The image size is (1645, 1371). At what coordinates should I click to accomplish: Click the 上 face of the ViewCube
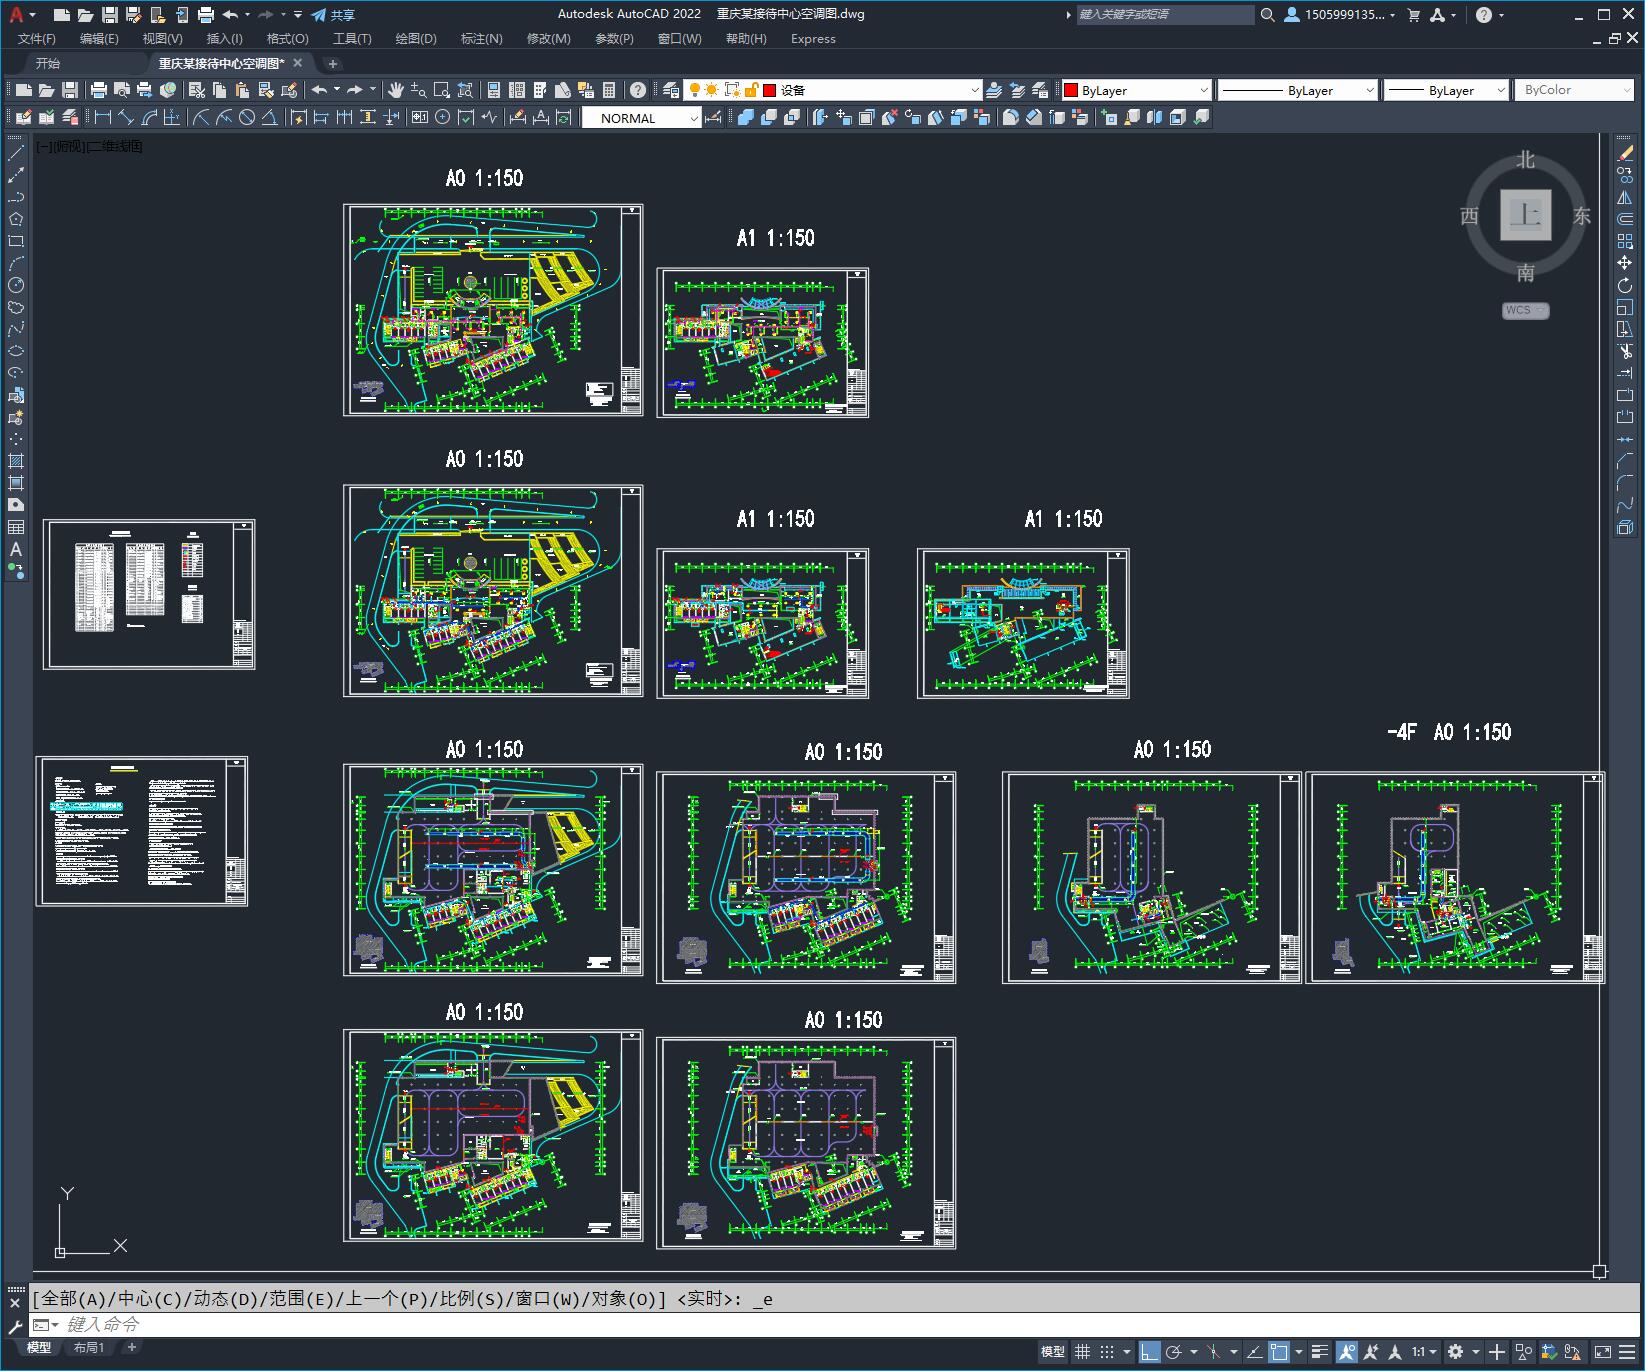point(1525,215)
